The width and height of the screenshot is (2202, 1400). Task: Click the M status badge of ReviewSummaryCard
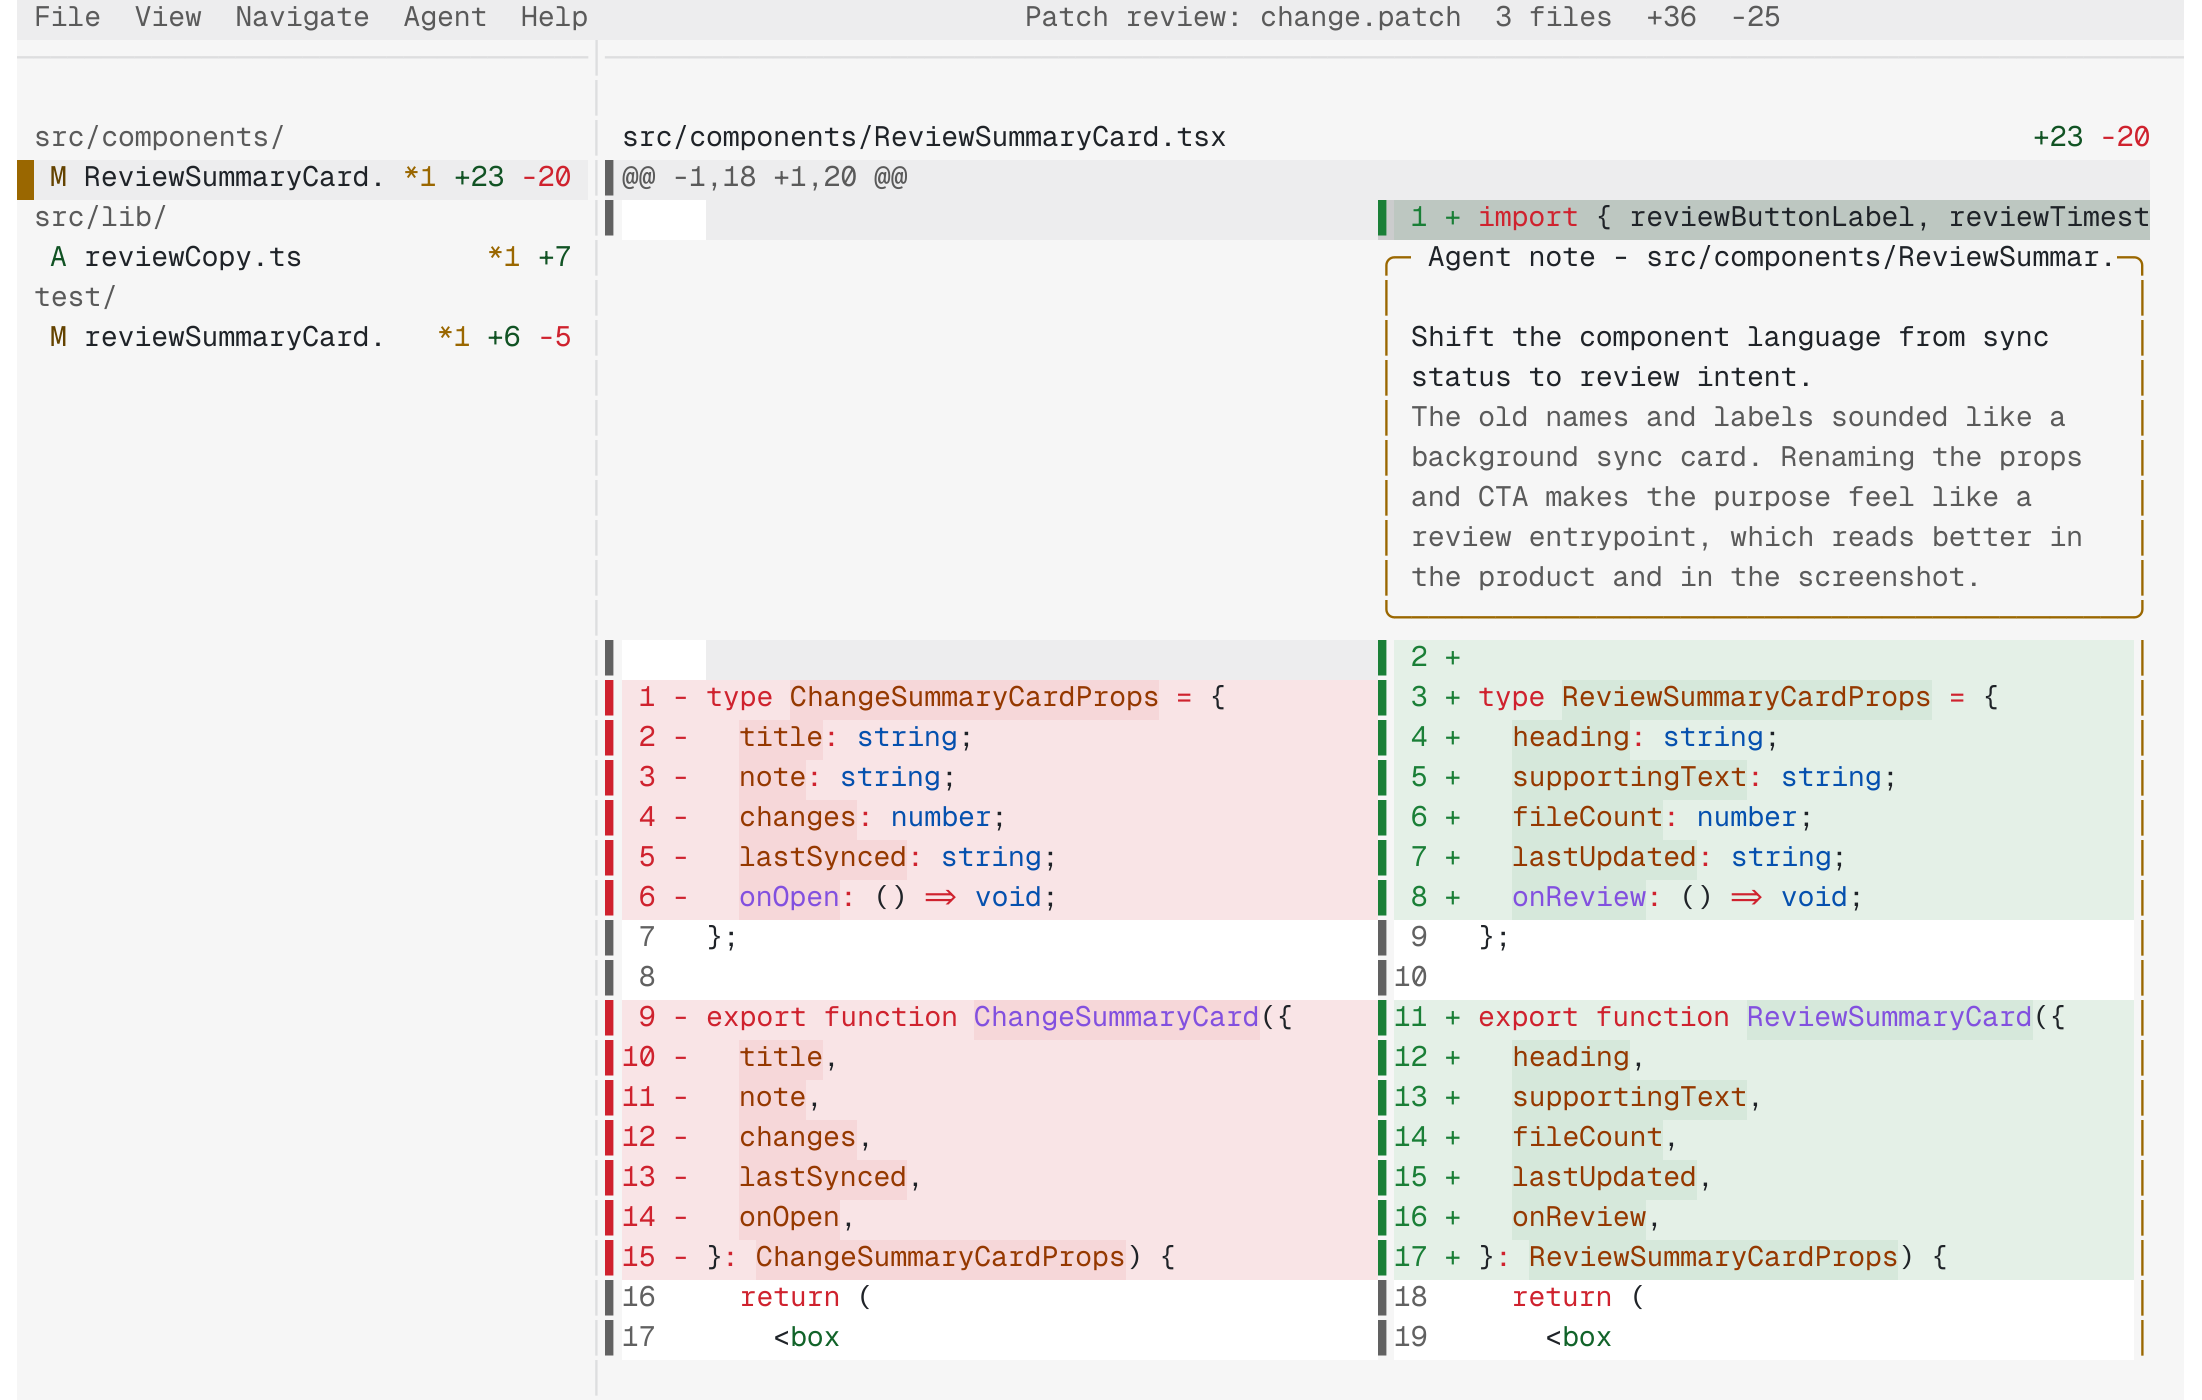click(x=58, y=177)
